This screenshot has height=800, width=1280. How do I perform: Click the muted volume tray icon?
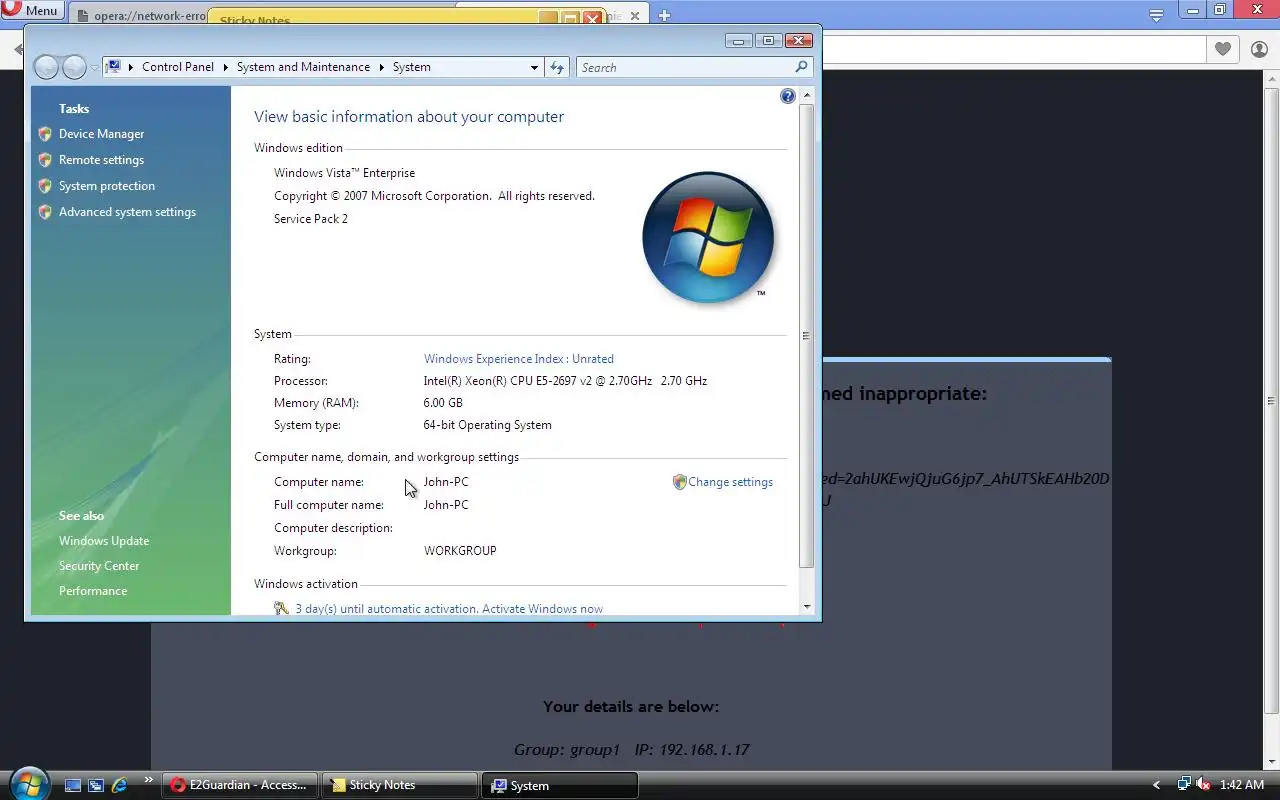(x=1204, y=785)
